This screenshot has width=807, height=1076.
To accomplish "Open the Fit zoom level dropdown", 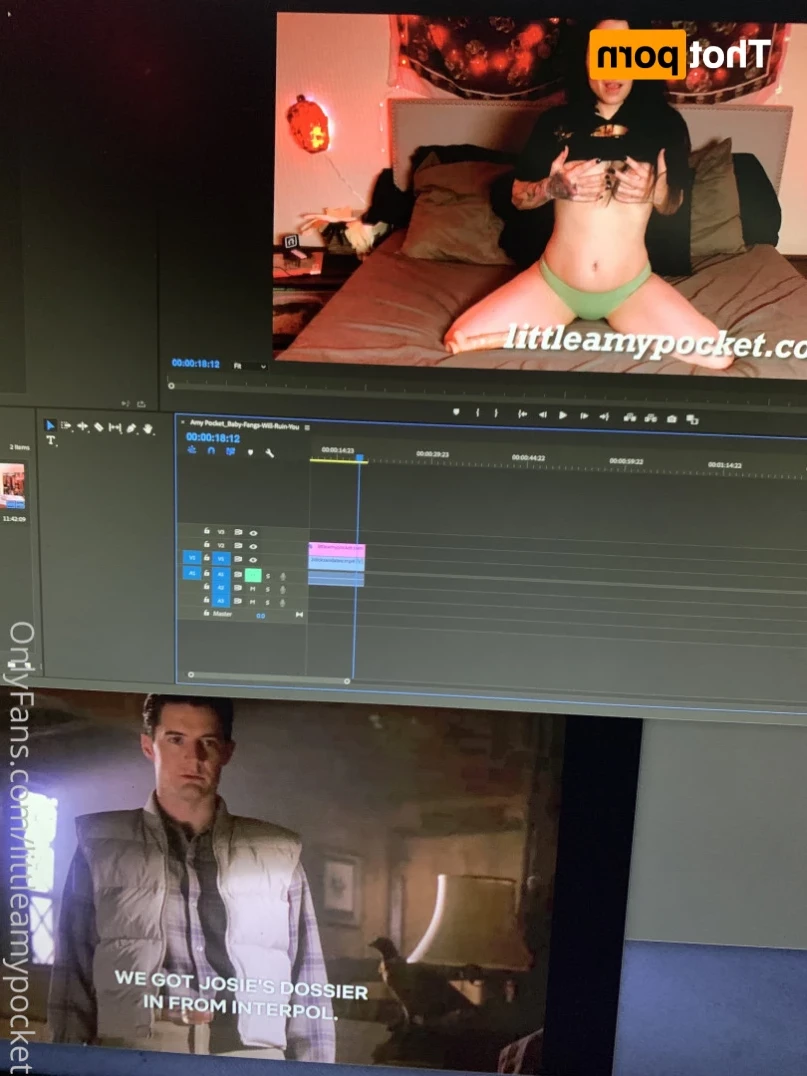I will (250, 366).
